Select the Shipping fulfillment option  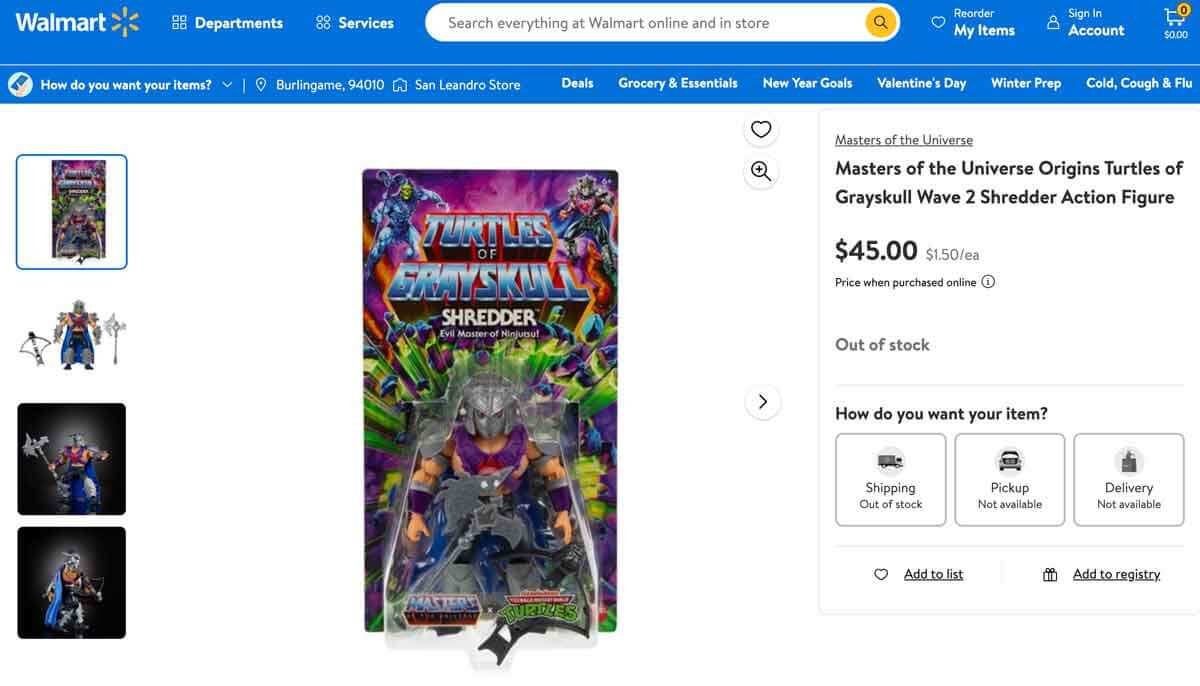pos(890,479)
